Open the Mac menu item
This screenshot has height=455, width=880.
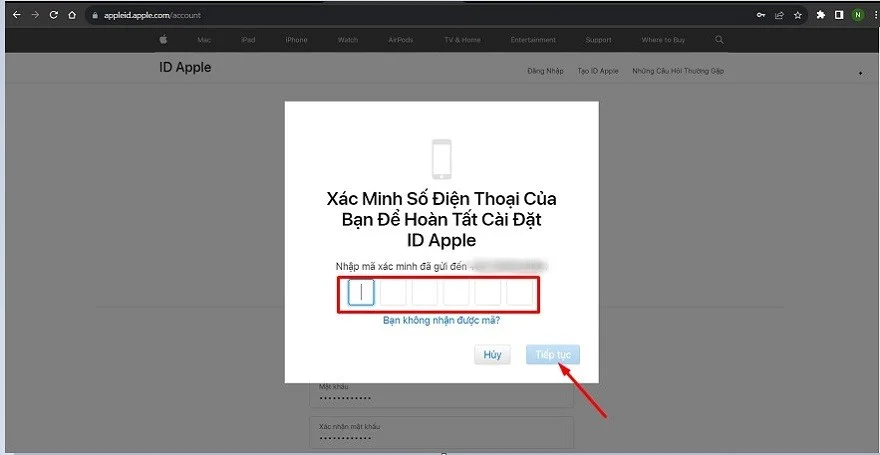(204, 40)
